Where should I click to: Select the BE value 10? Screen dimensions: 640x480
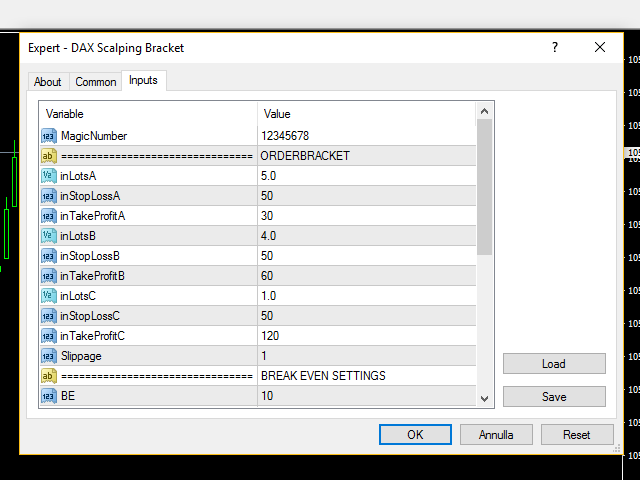point(267,396)
